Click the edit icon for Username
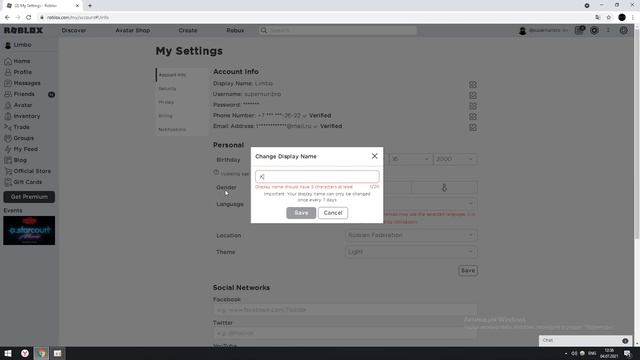The image size is (640, 360). [x=473, y=95]
